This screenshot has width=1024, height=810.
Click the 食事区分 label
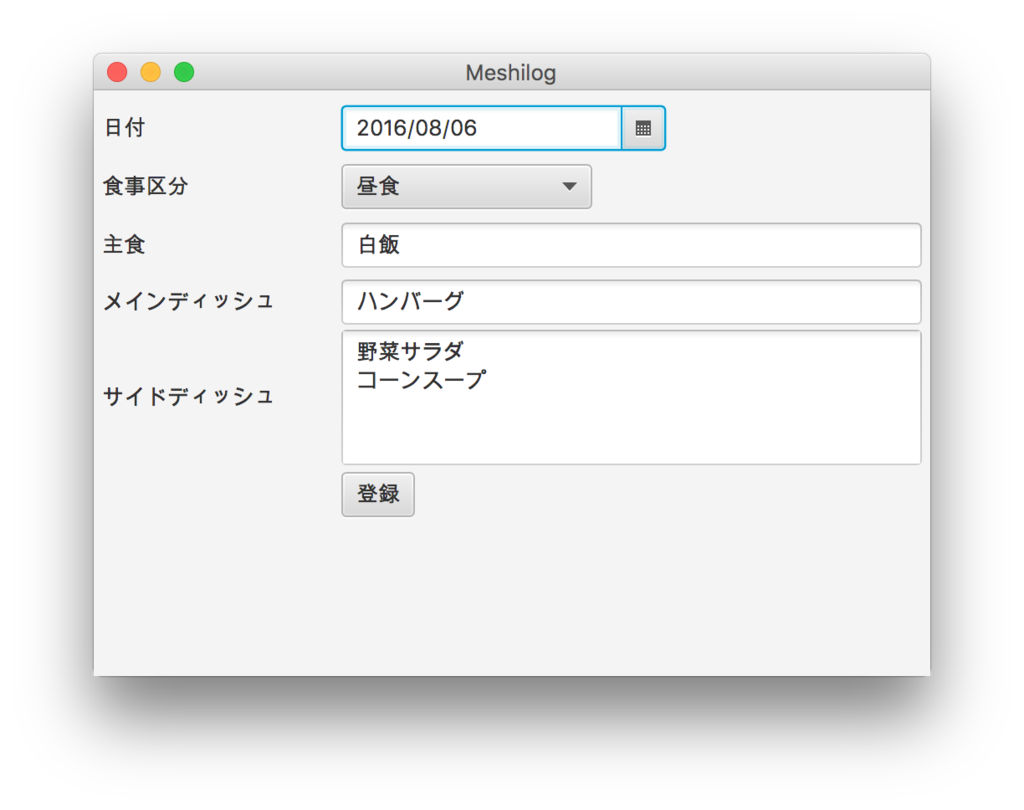click(x=146, y=186)
